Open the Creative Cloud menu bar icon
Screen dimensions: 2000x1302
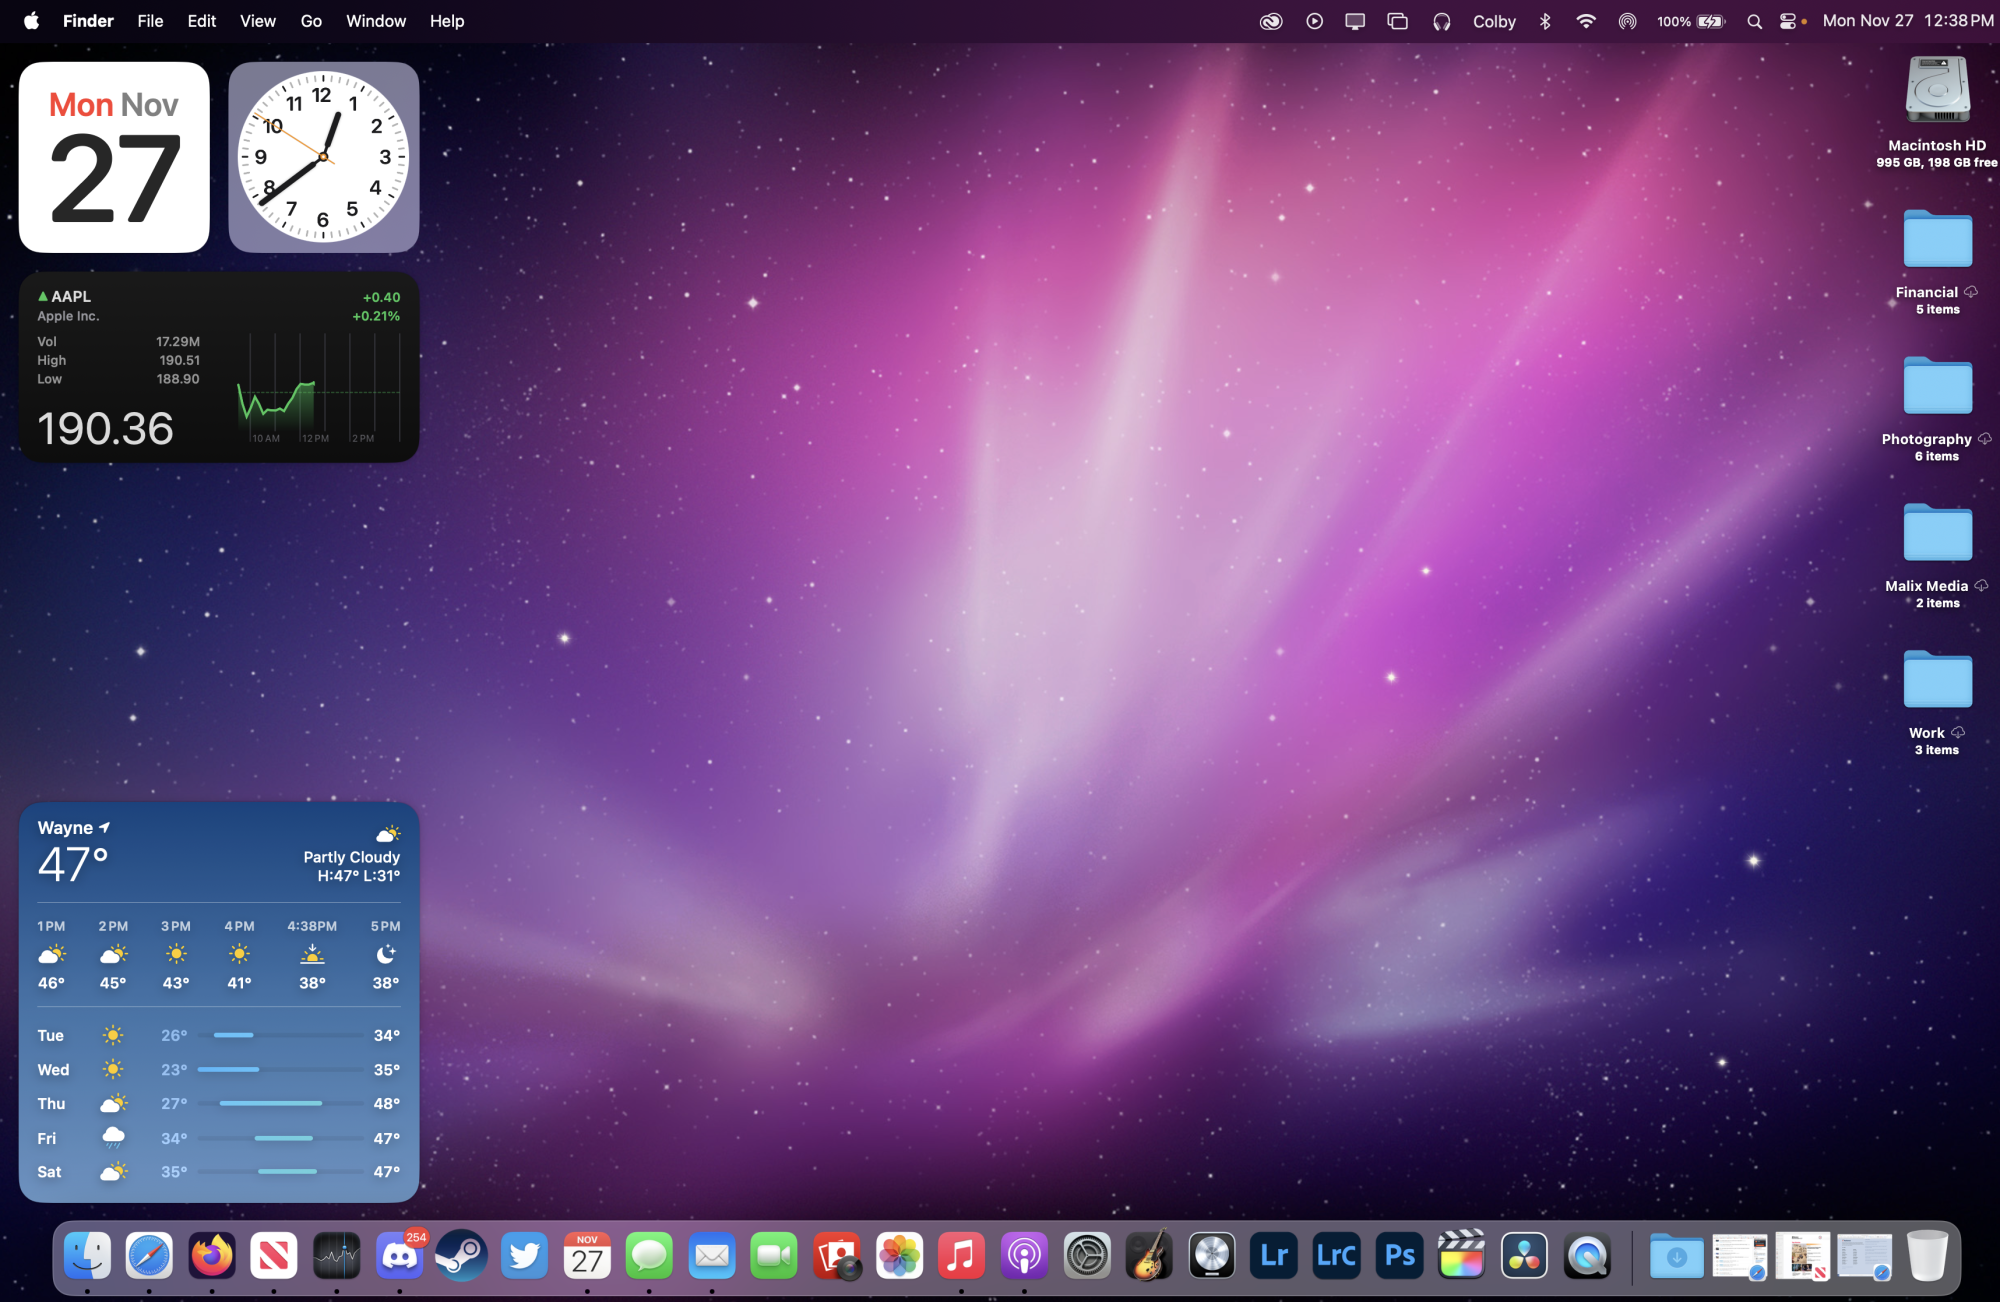[1271, 21]
